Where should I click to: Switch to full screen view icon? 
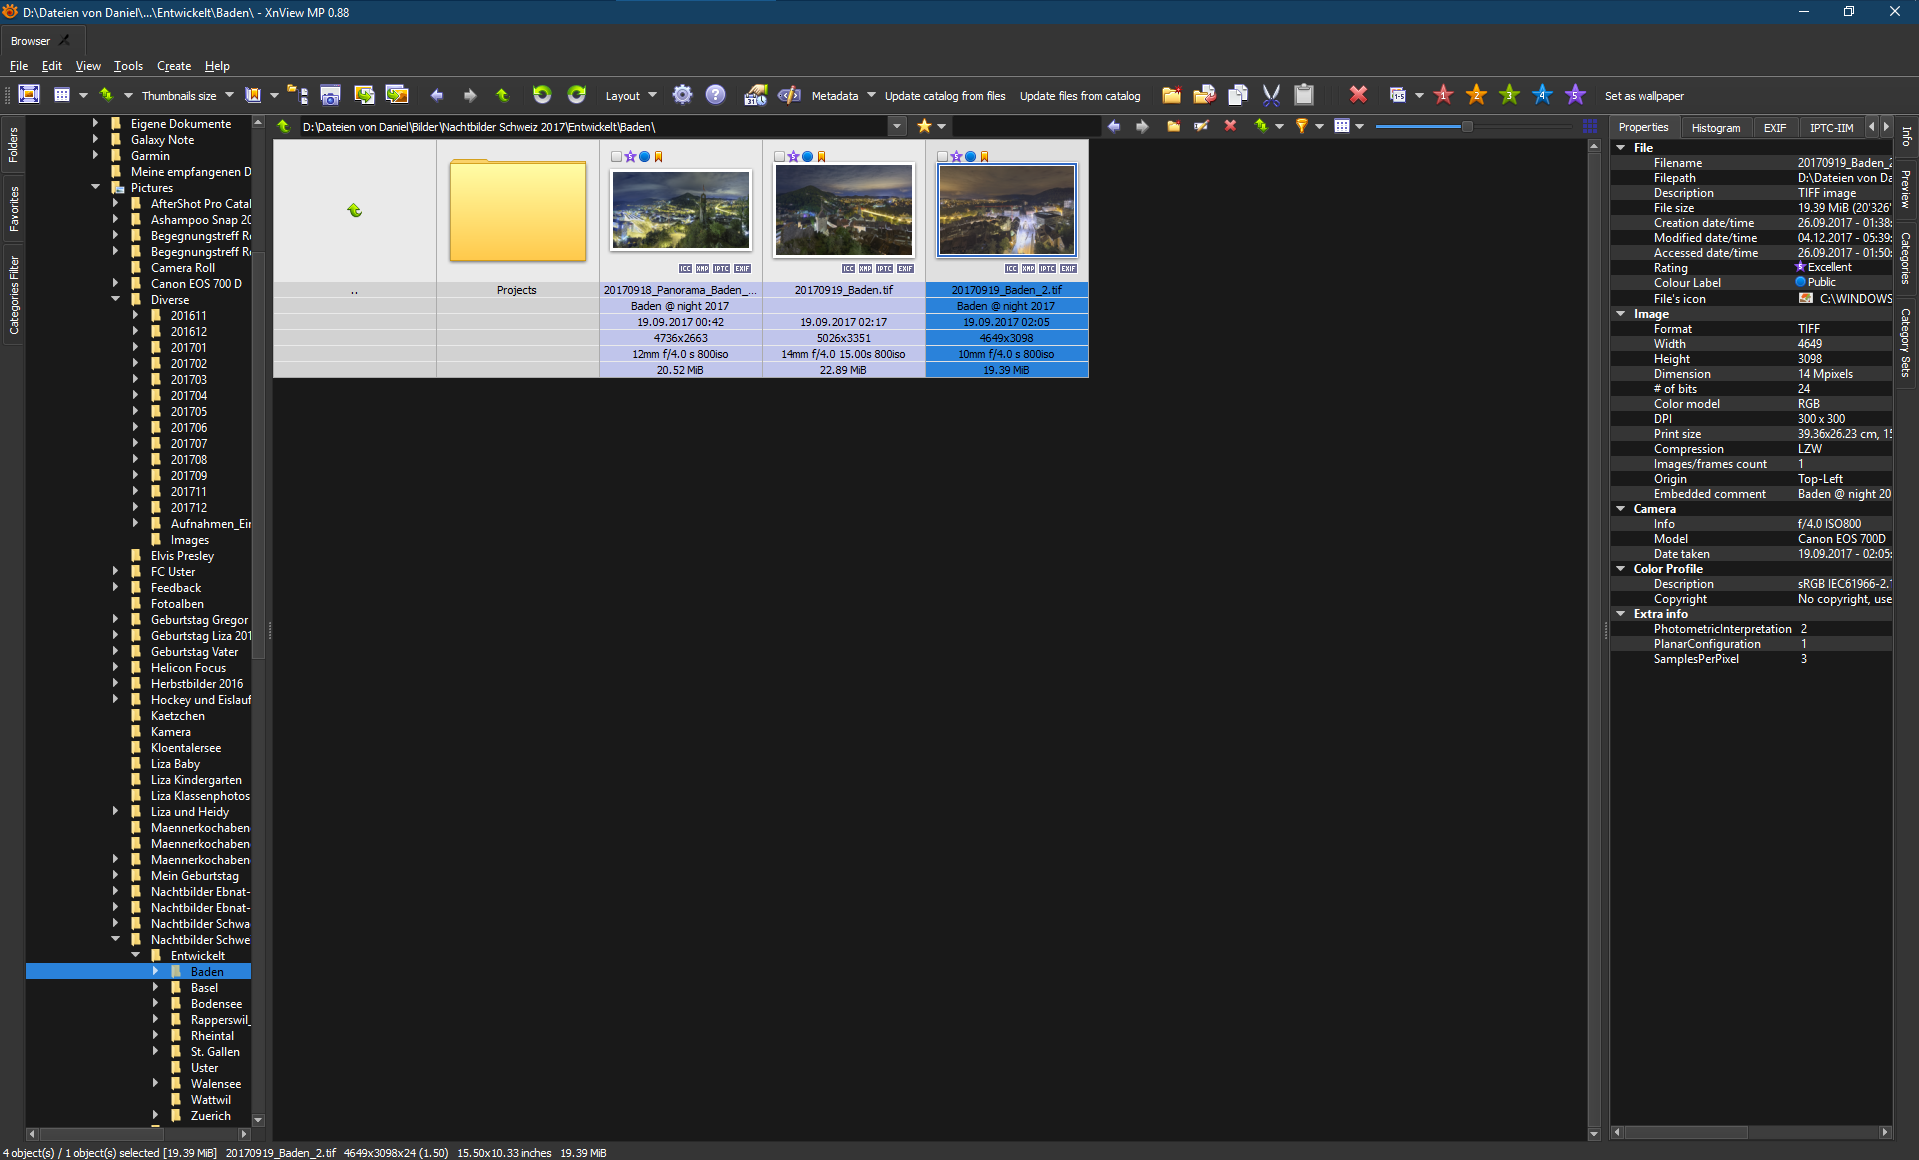pos(29,95)
